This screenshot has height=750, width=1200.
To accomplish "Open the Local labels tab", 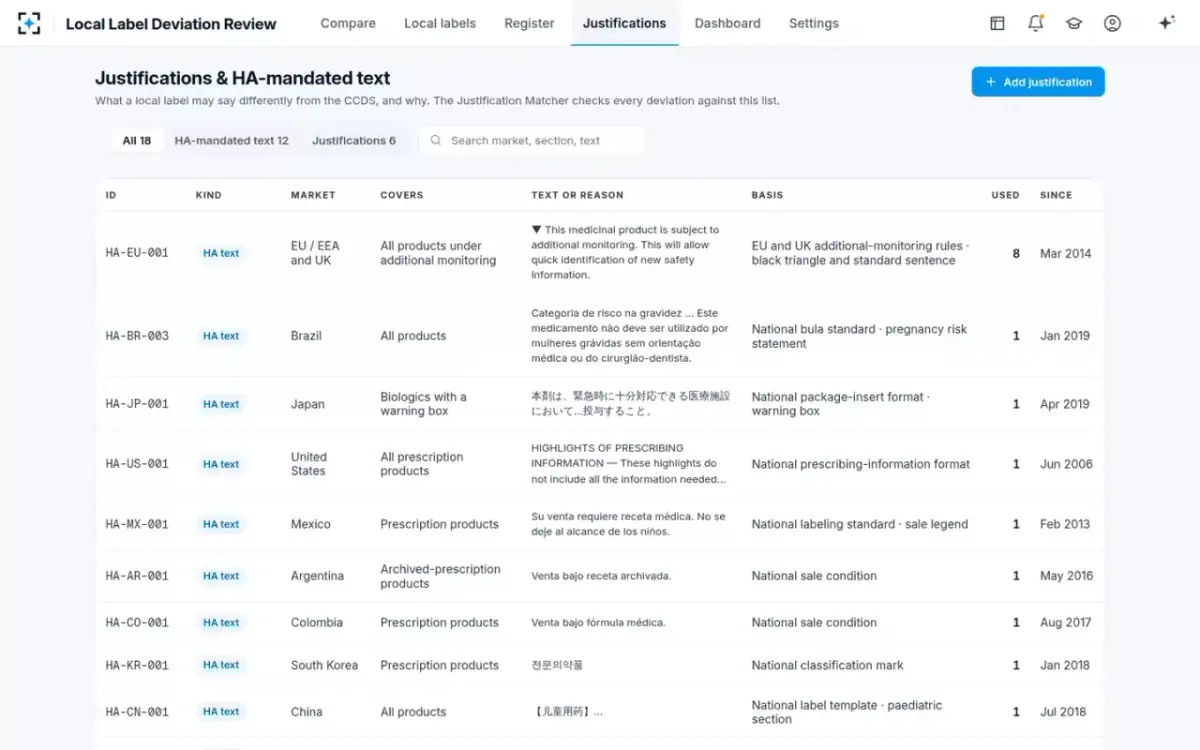I will tap(440, 23).
